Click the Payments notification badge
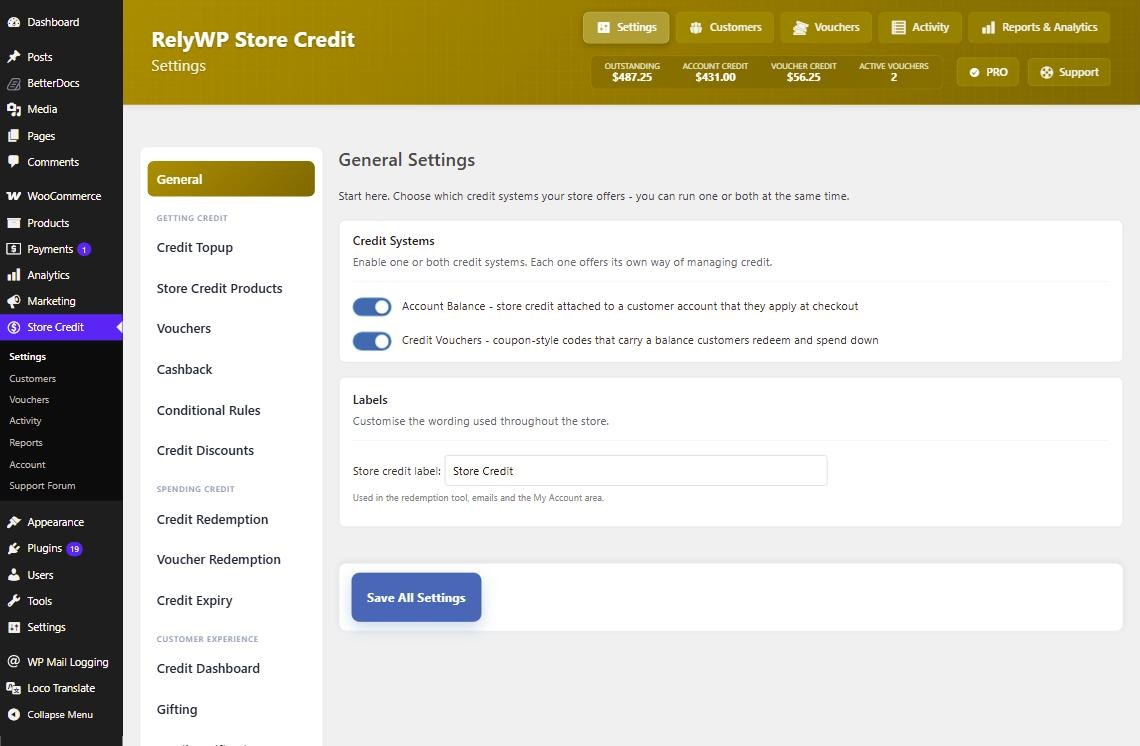Viewport: 1140px width, 746px height. [84, 249]
